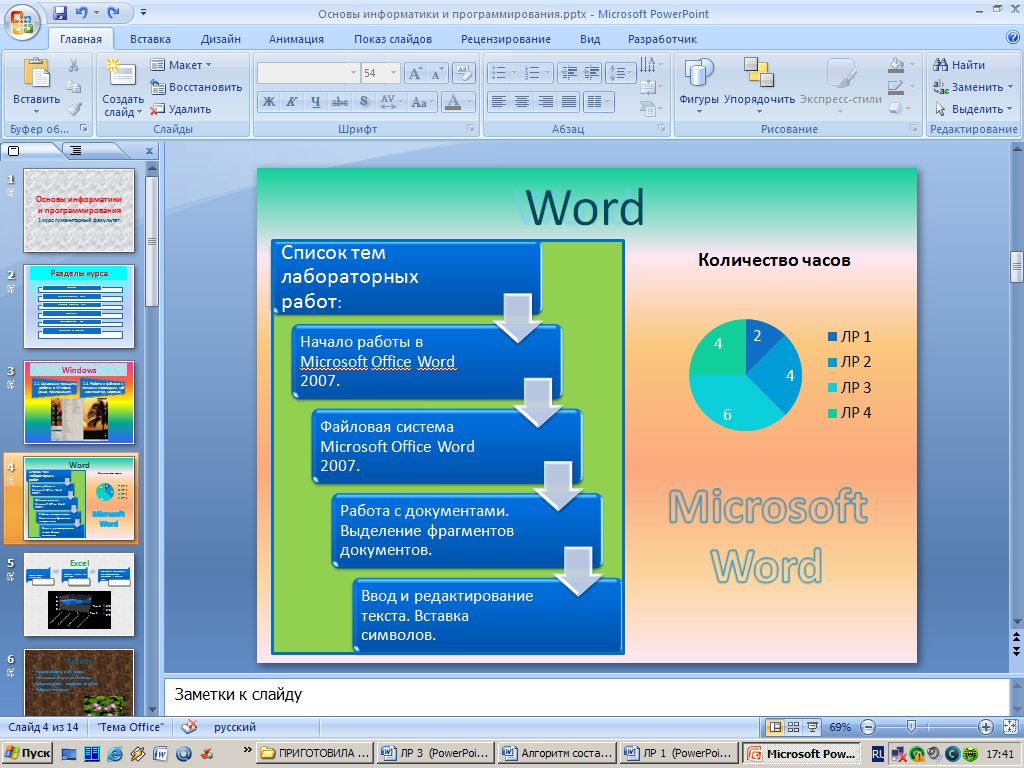Open the font name combo box
Image resolution: width=1024 pixels, height=768 pixels.
[308, 72]
